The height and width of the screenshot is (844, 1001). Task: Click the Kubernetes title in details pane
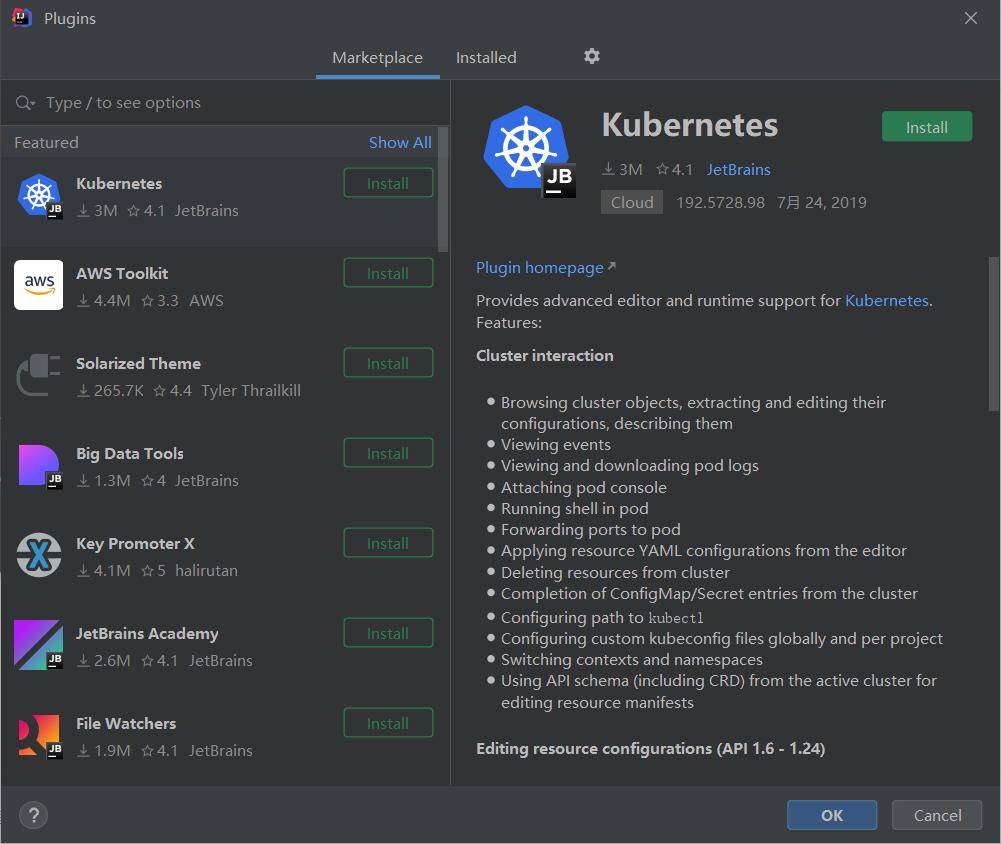click(689, 124)
